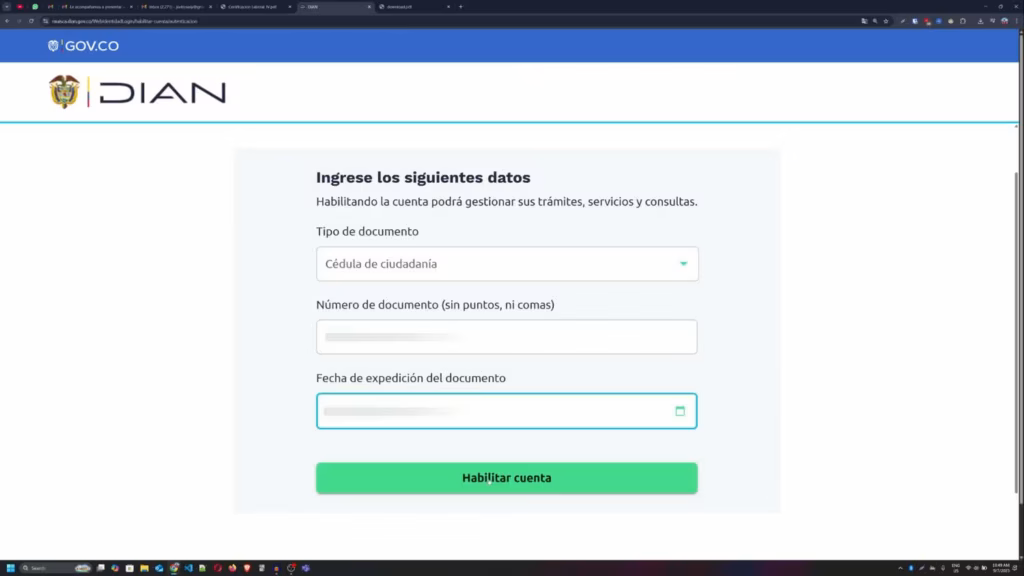Viewport: 1024px width, 576px height.
Task: Show hidden system tray icons
Action: [900, 568]
